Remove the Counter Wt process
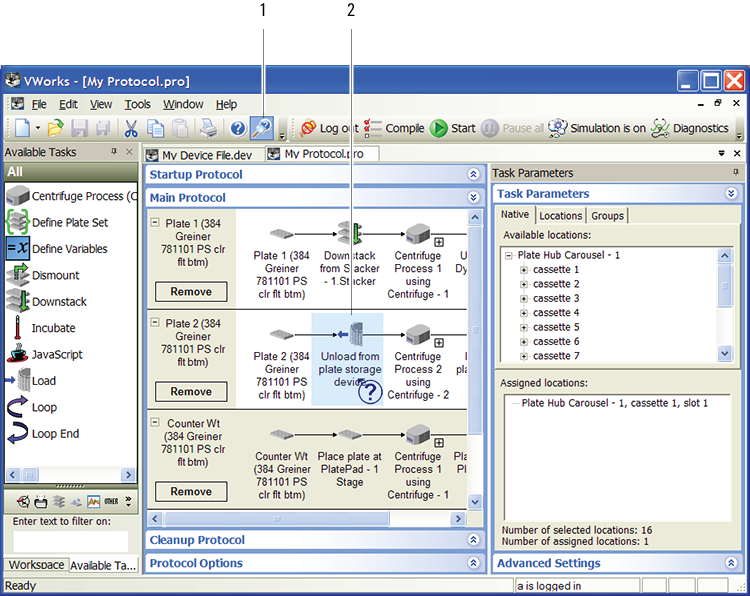Image resolution: width=750 pixels, height=596 pixels. coord(191,492)
